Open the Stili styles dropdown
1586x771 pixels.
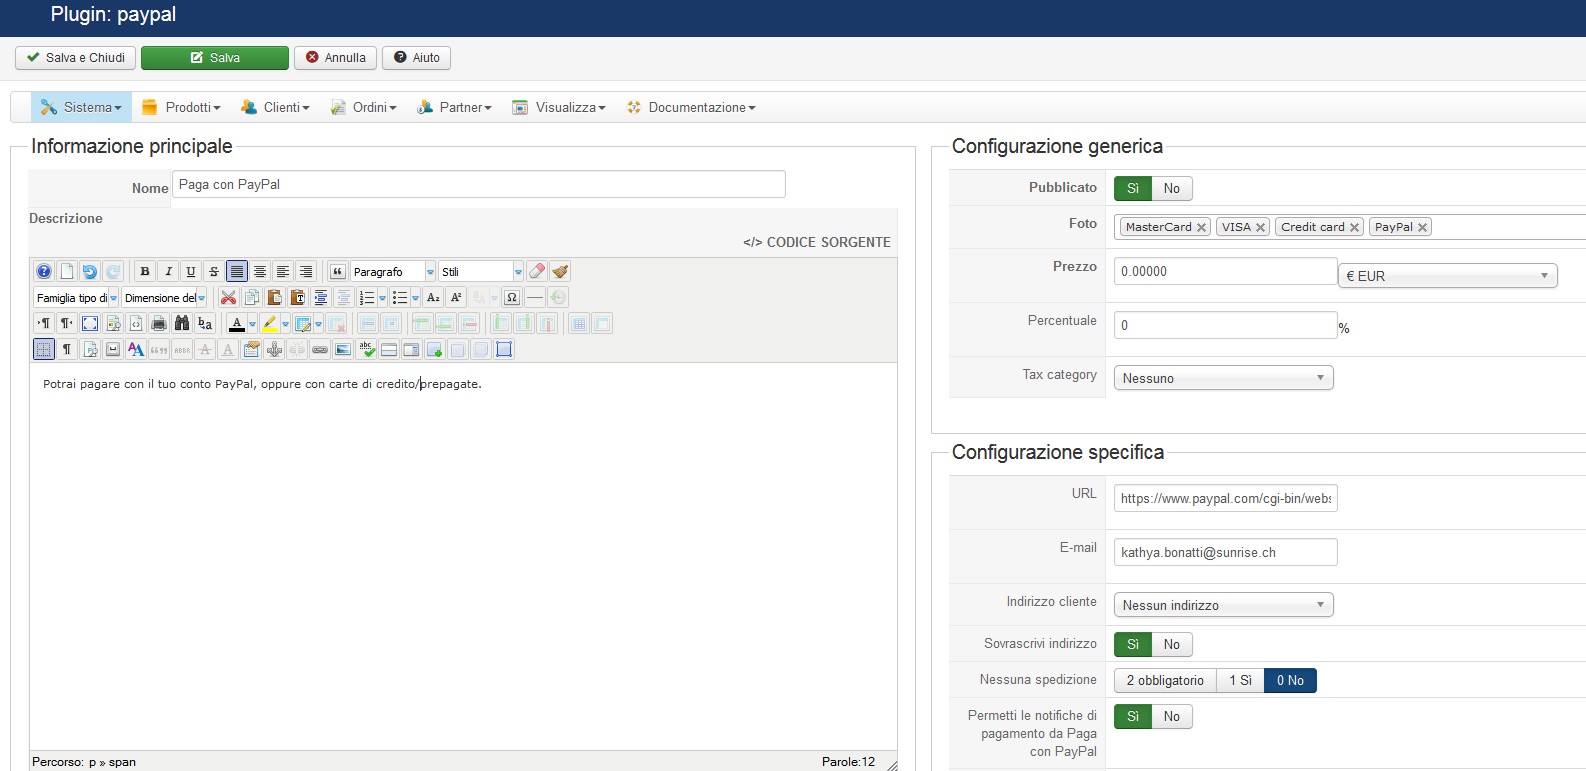coord(481,271)
